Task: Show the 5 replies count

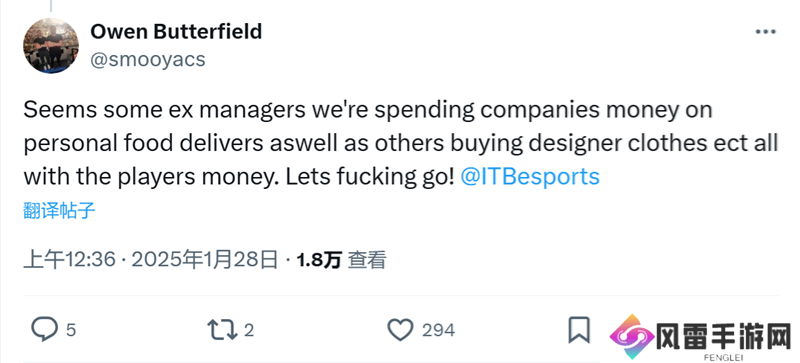Action: click(x=71, y=330)
